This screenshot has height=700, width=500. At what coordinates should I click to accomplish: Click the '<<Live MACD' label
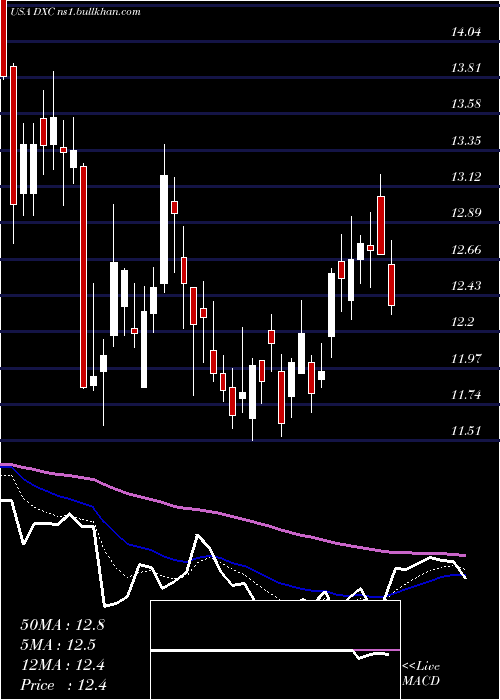421,674
